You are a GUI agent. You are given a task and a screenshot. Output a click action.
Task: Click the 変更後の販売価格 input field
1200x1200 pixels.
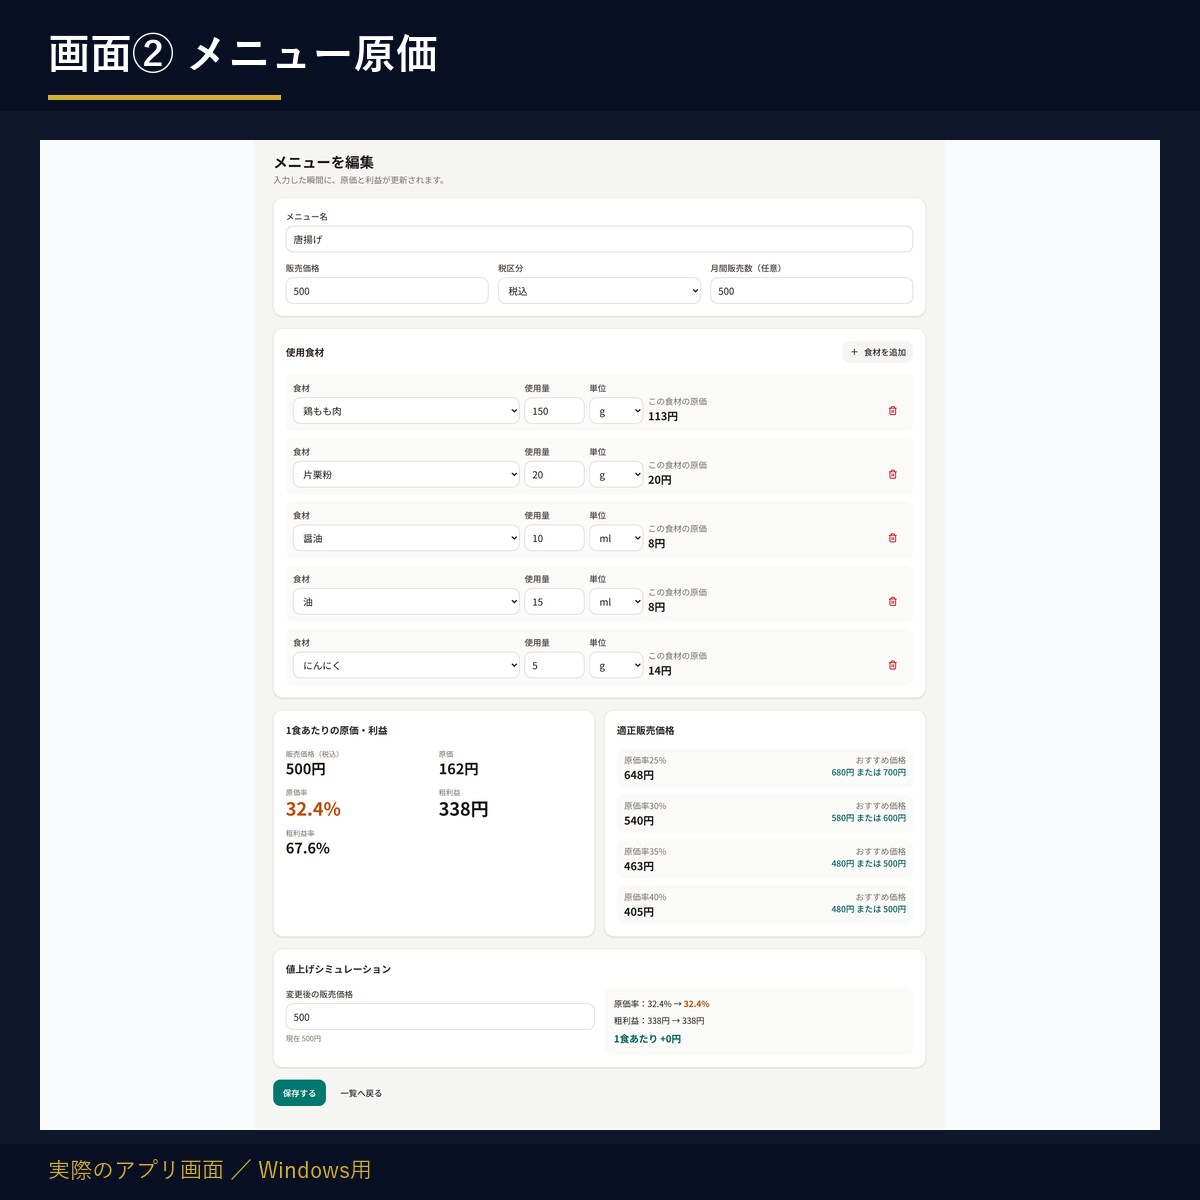pyautogui.click(x=440, y=1017)
